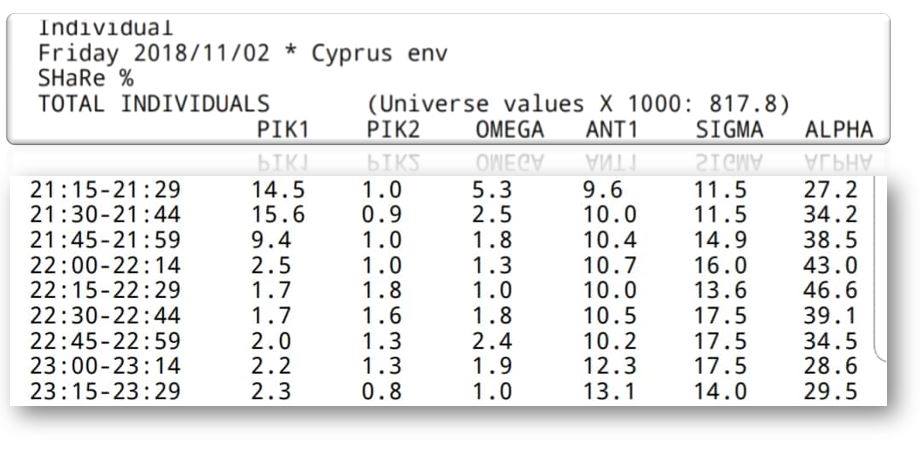Select the PIK2 column header
920x451 pixels.
click(393, 130)
